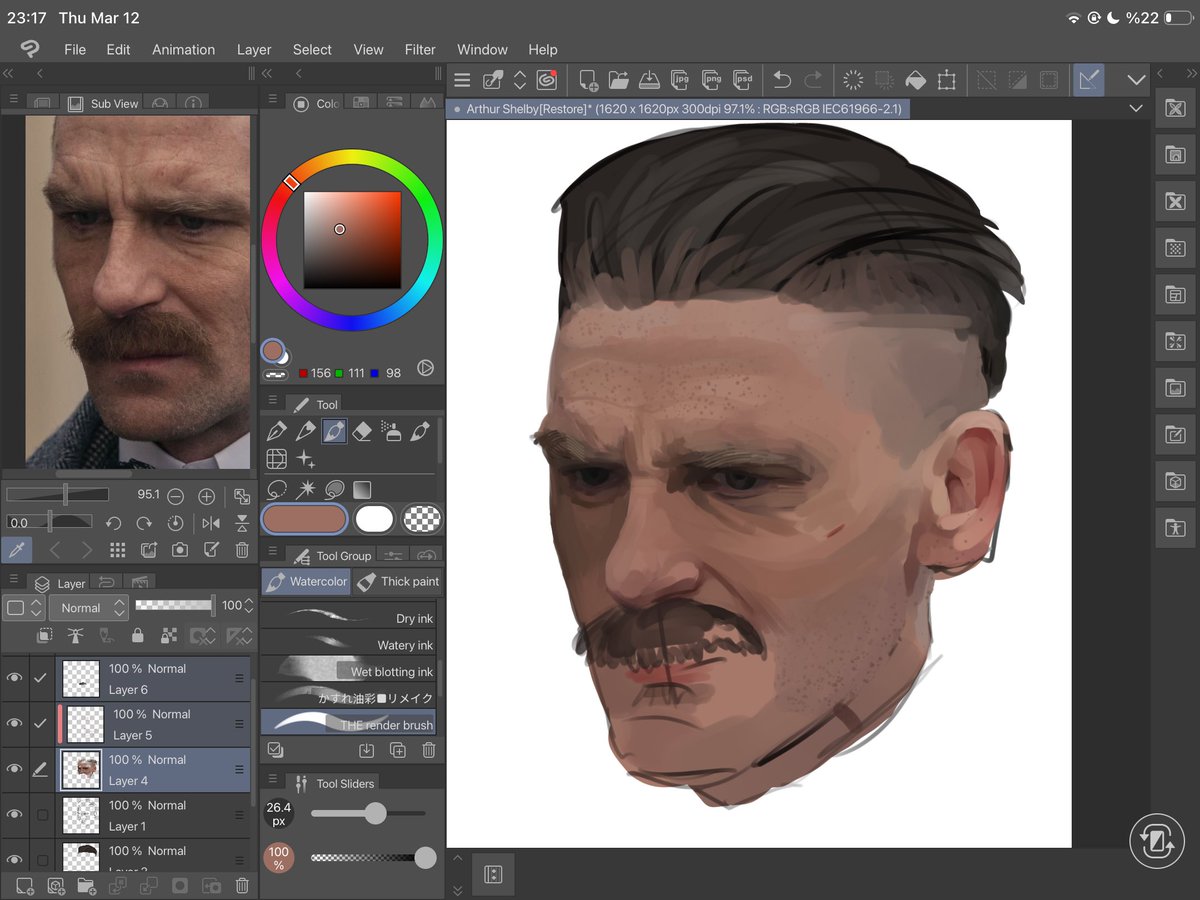This screenshot has height=900, width=1200.
Task: Click the main drawing color swatch
Action: click(305, 519)
